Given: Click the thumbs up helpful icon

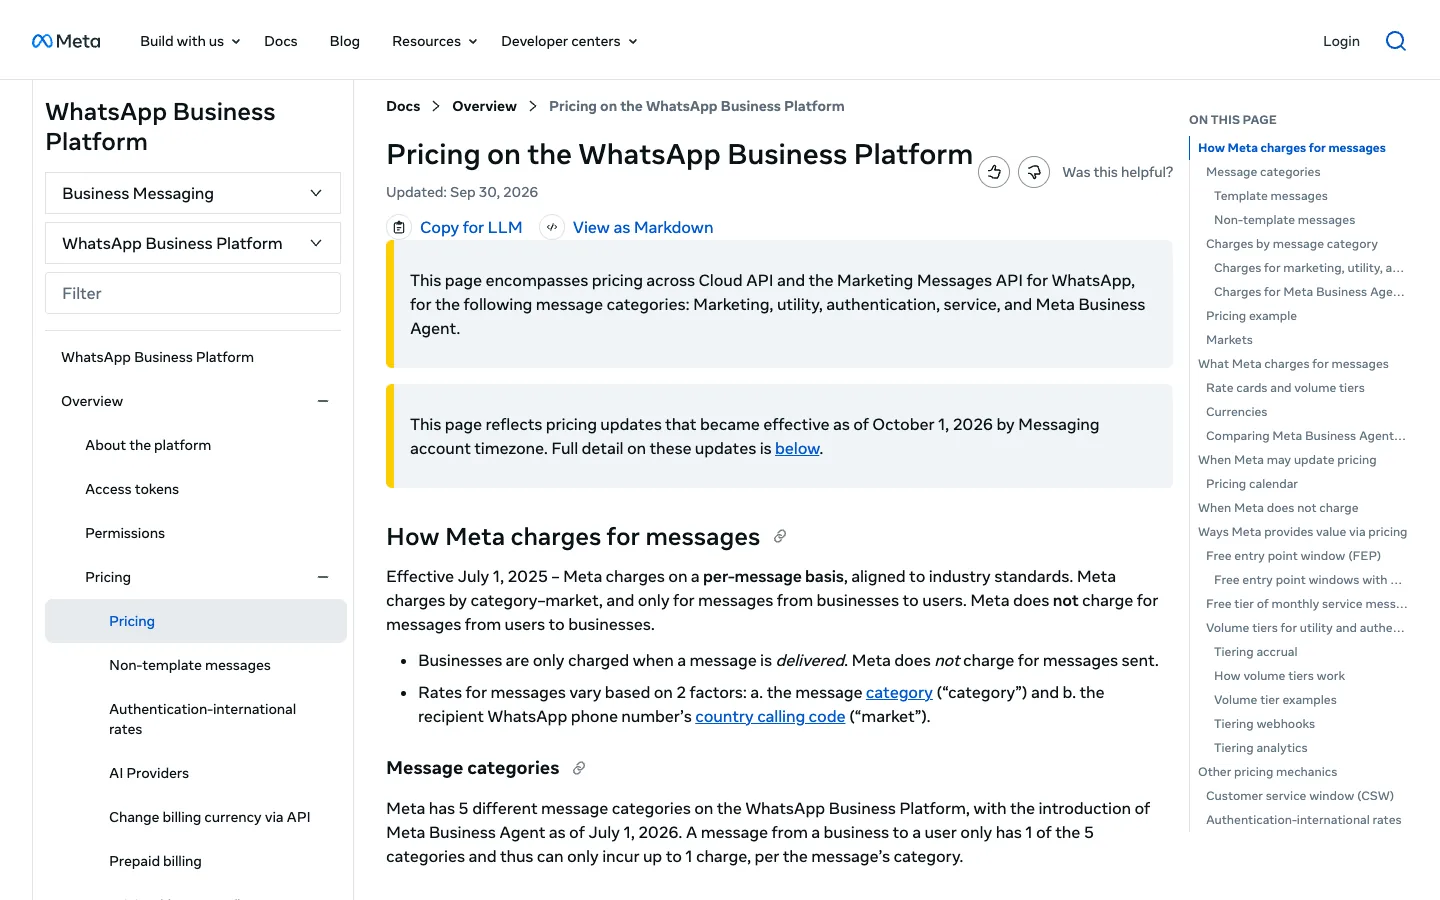Looking at the screenshot, I should [994, 172].
